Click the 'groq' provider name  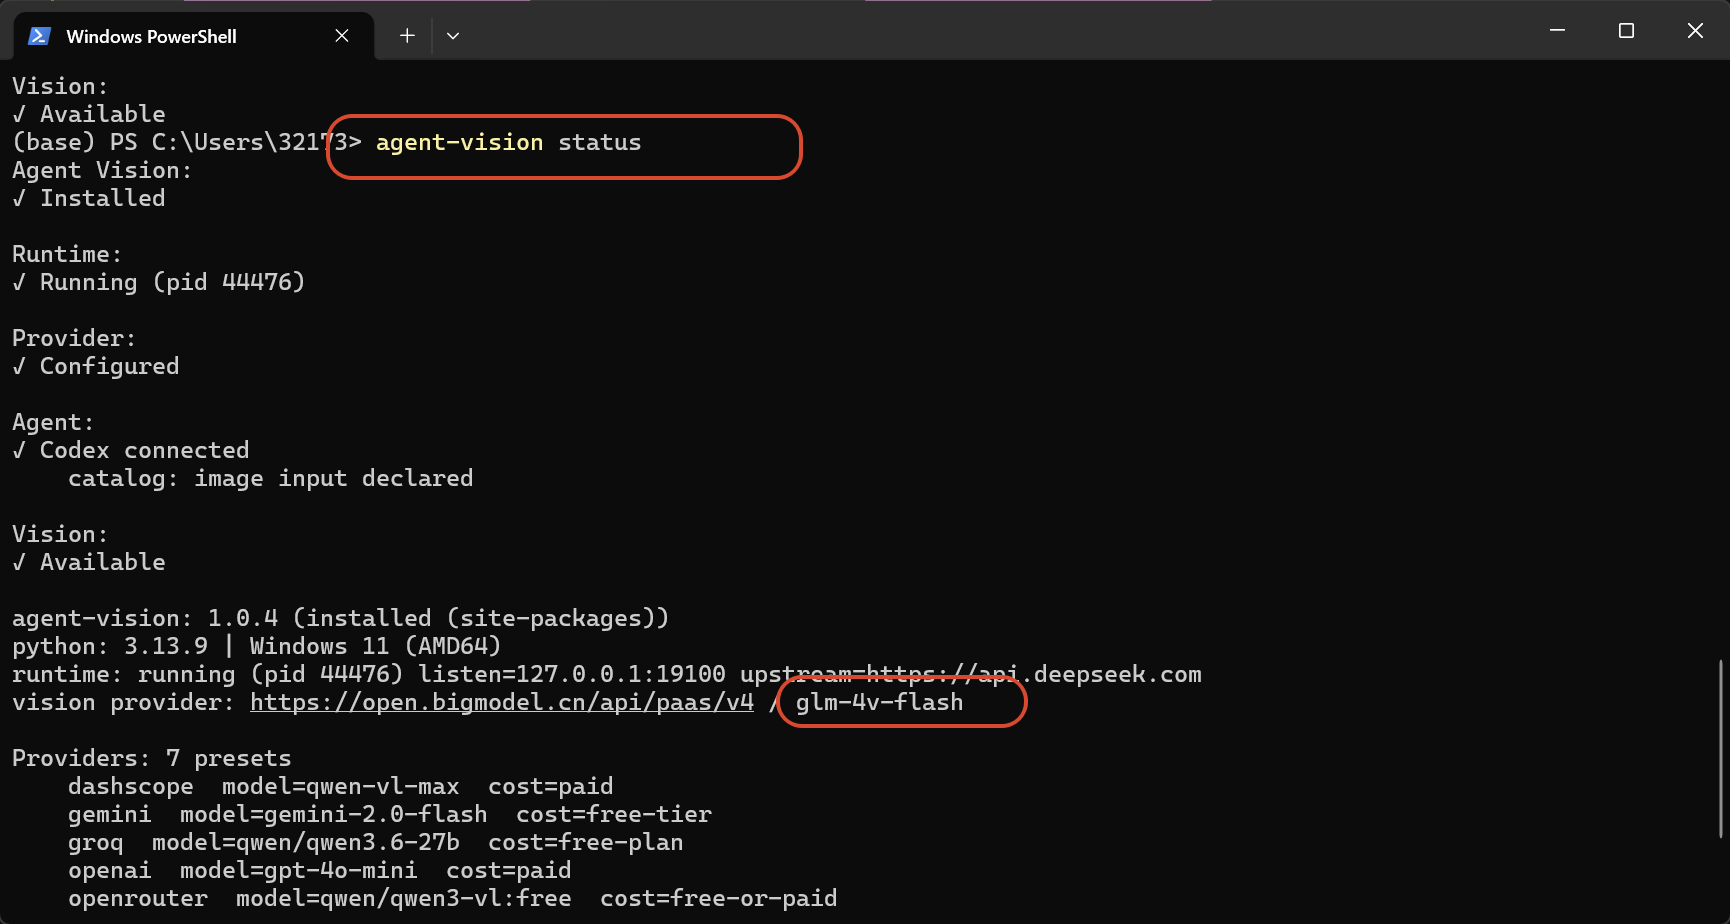[x=96, y=843]
